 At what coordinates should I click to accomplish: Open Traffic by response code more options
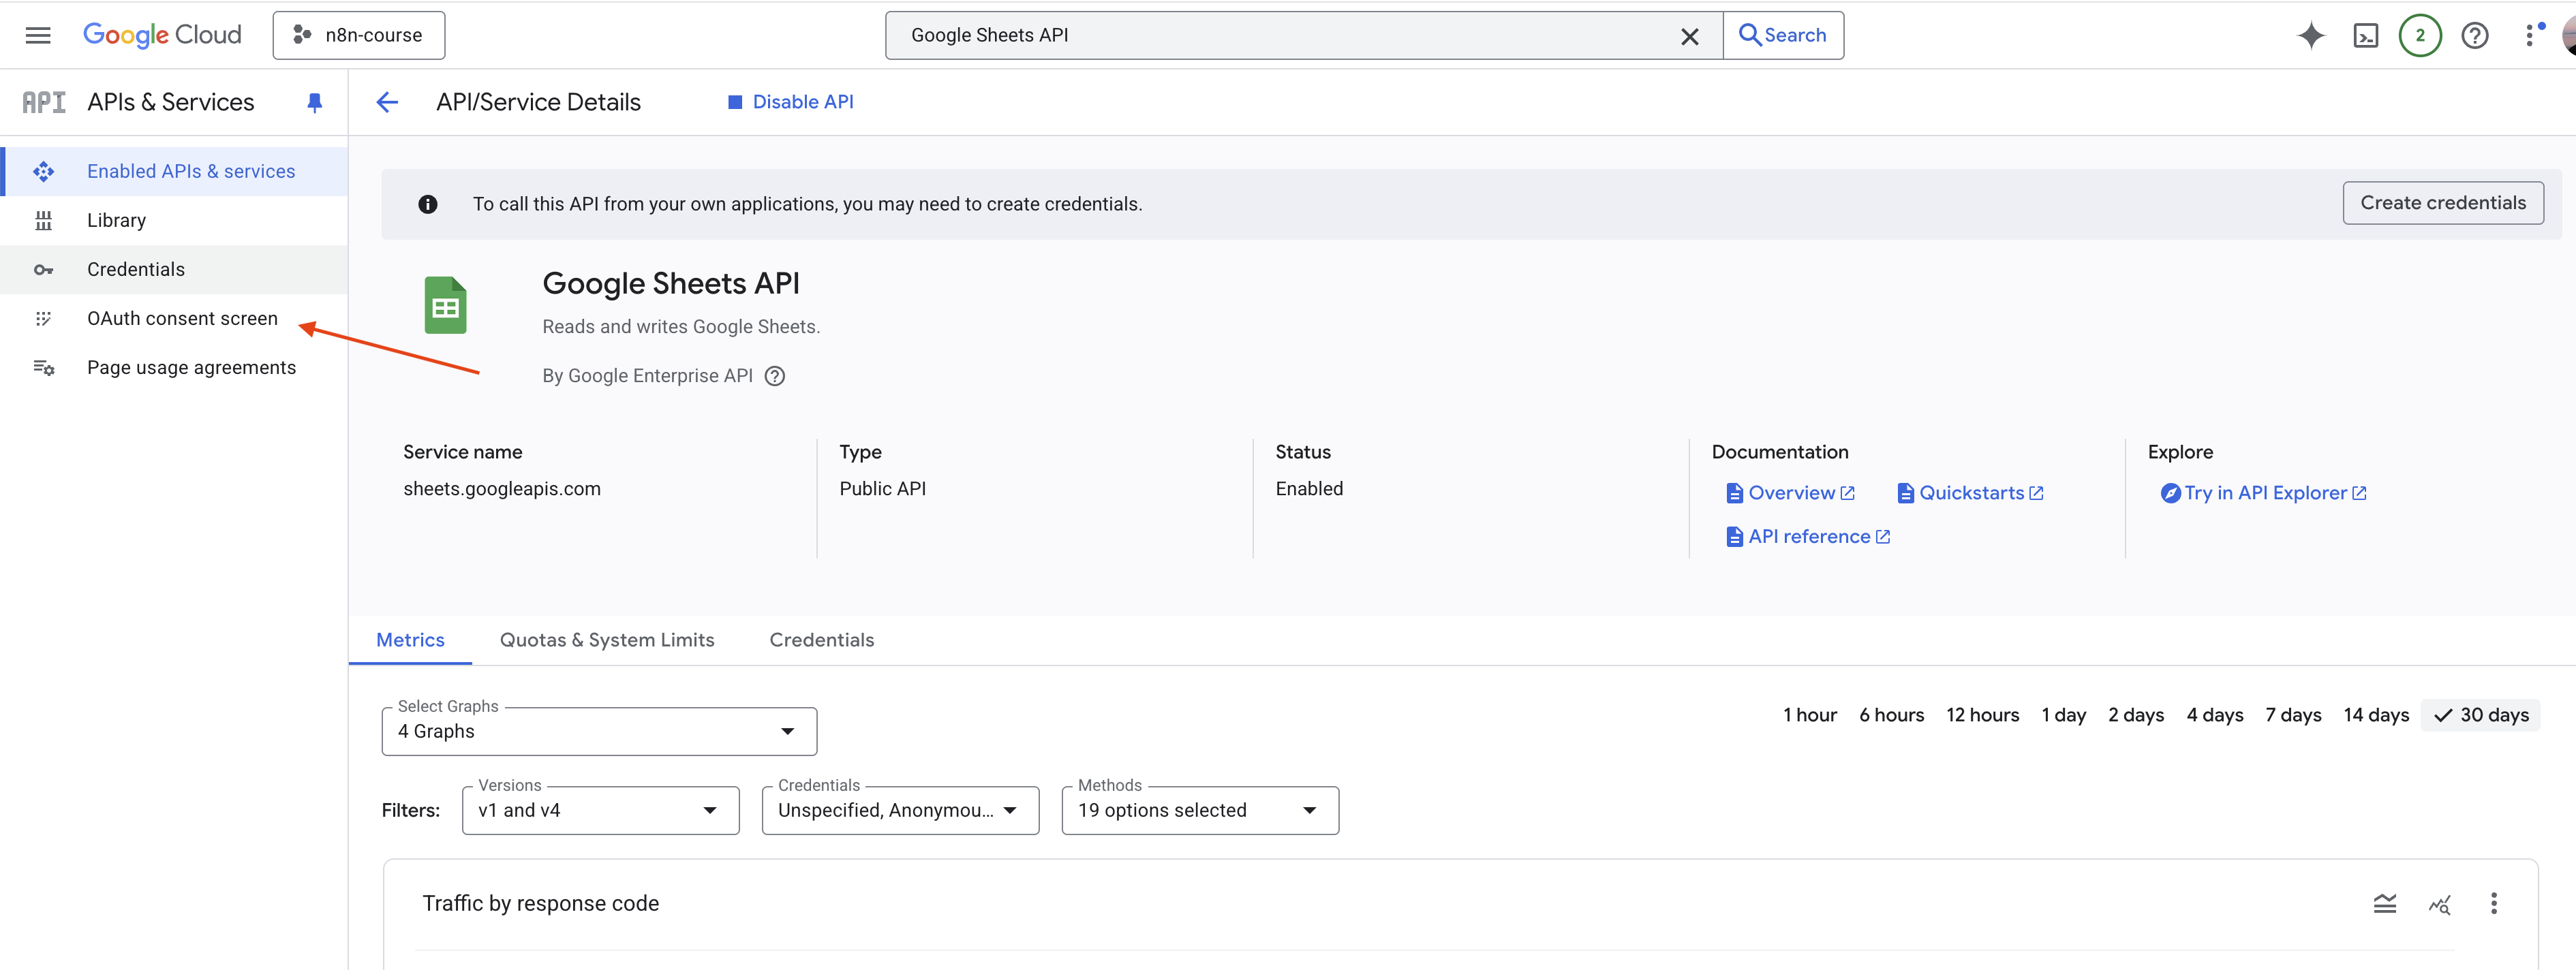tap(2493, 904)
